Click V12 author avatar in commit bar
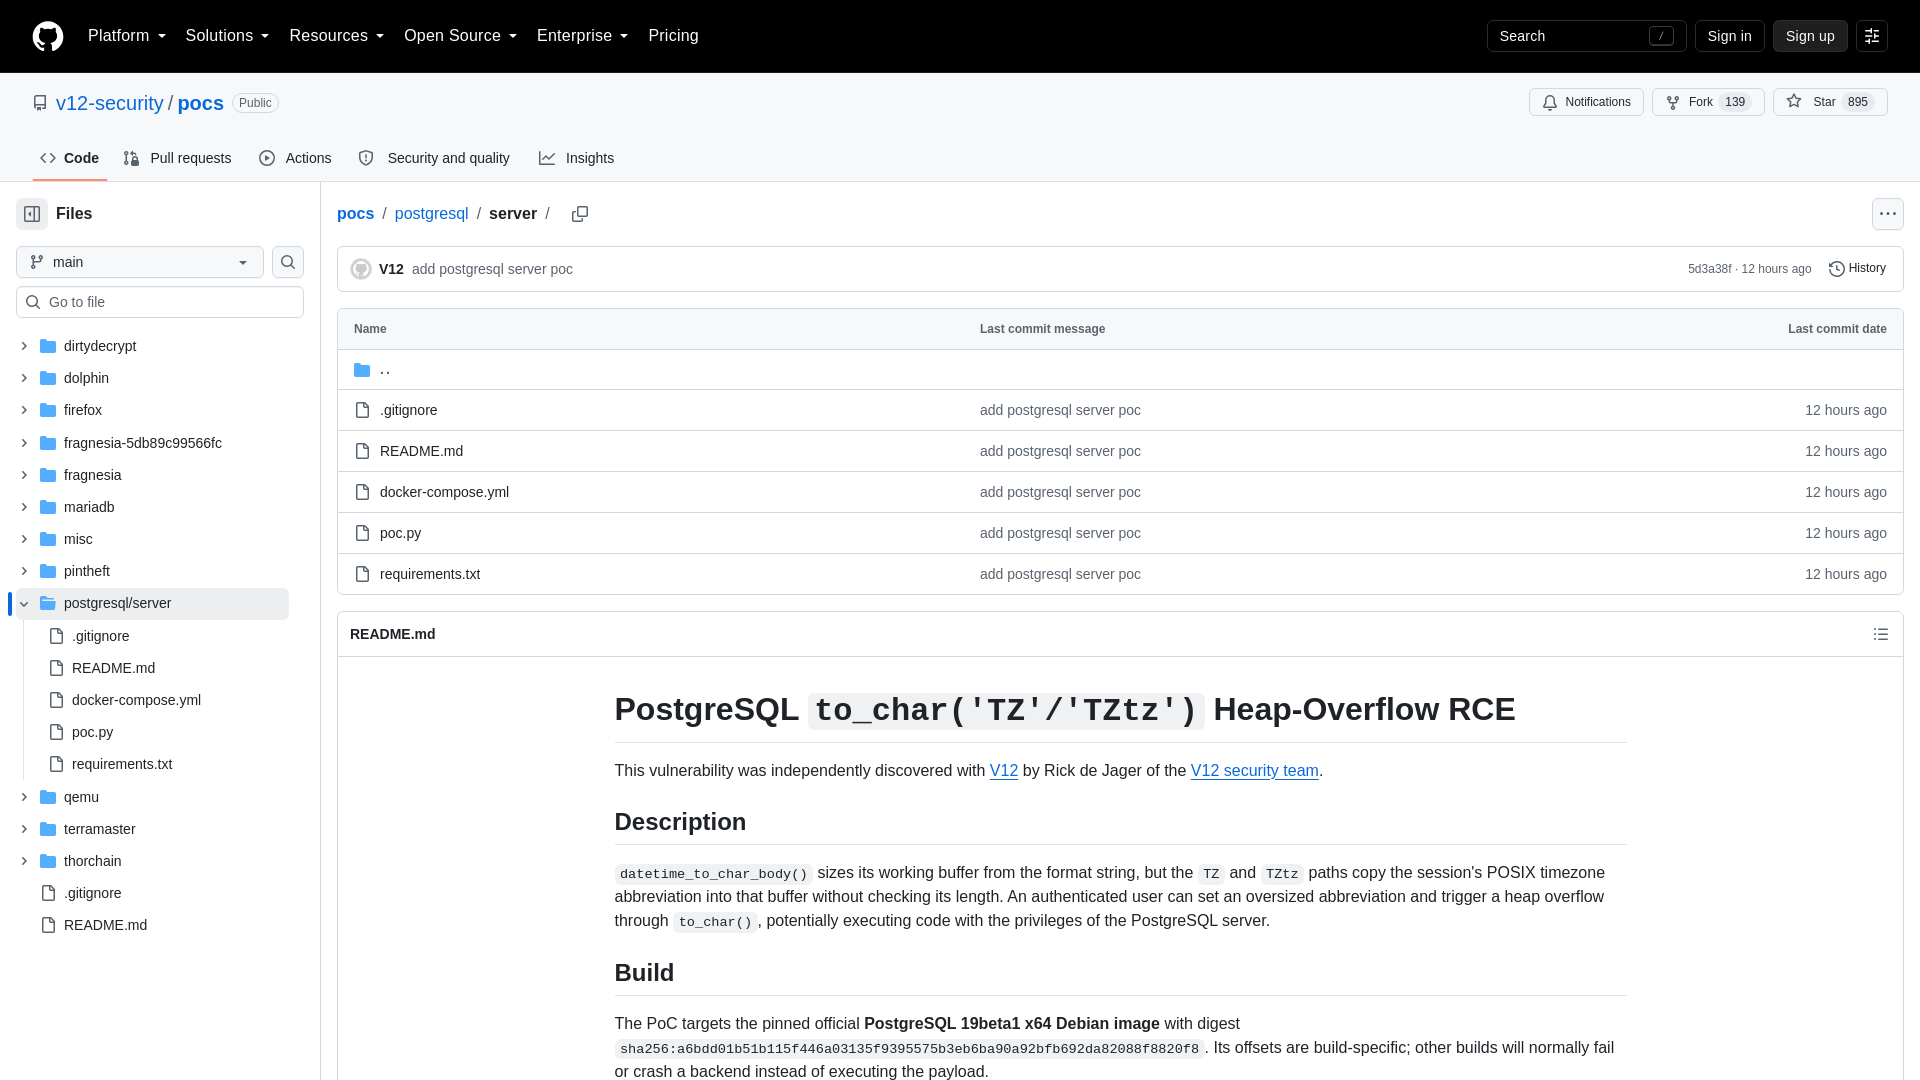Screen dimensions: 1920x1080 (x=361, y=269)
